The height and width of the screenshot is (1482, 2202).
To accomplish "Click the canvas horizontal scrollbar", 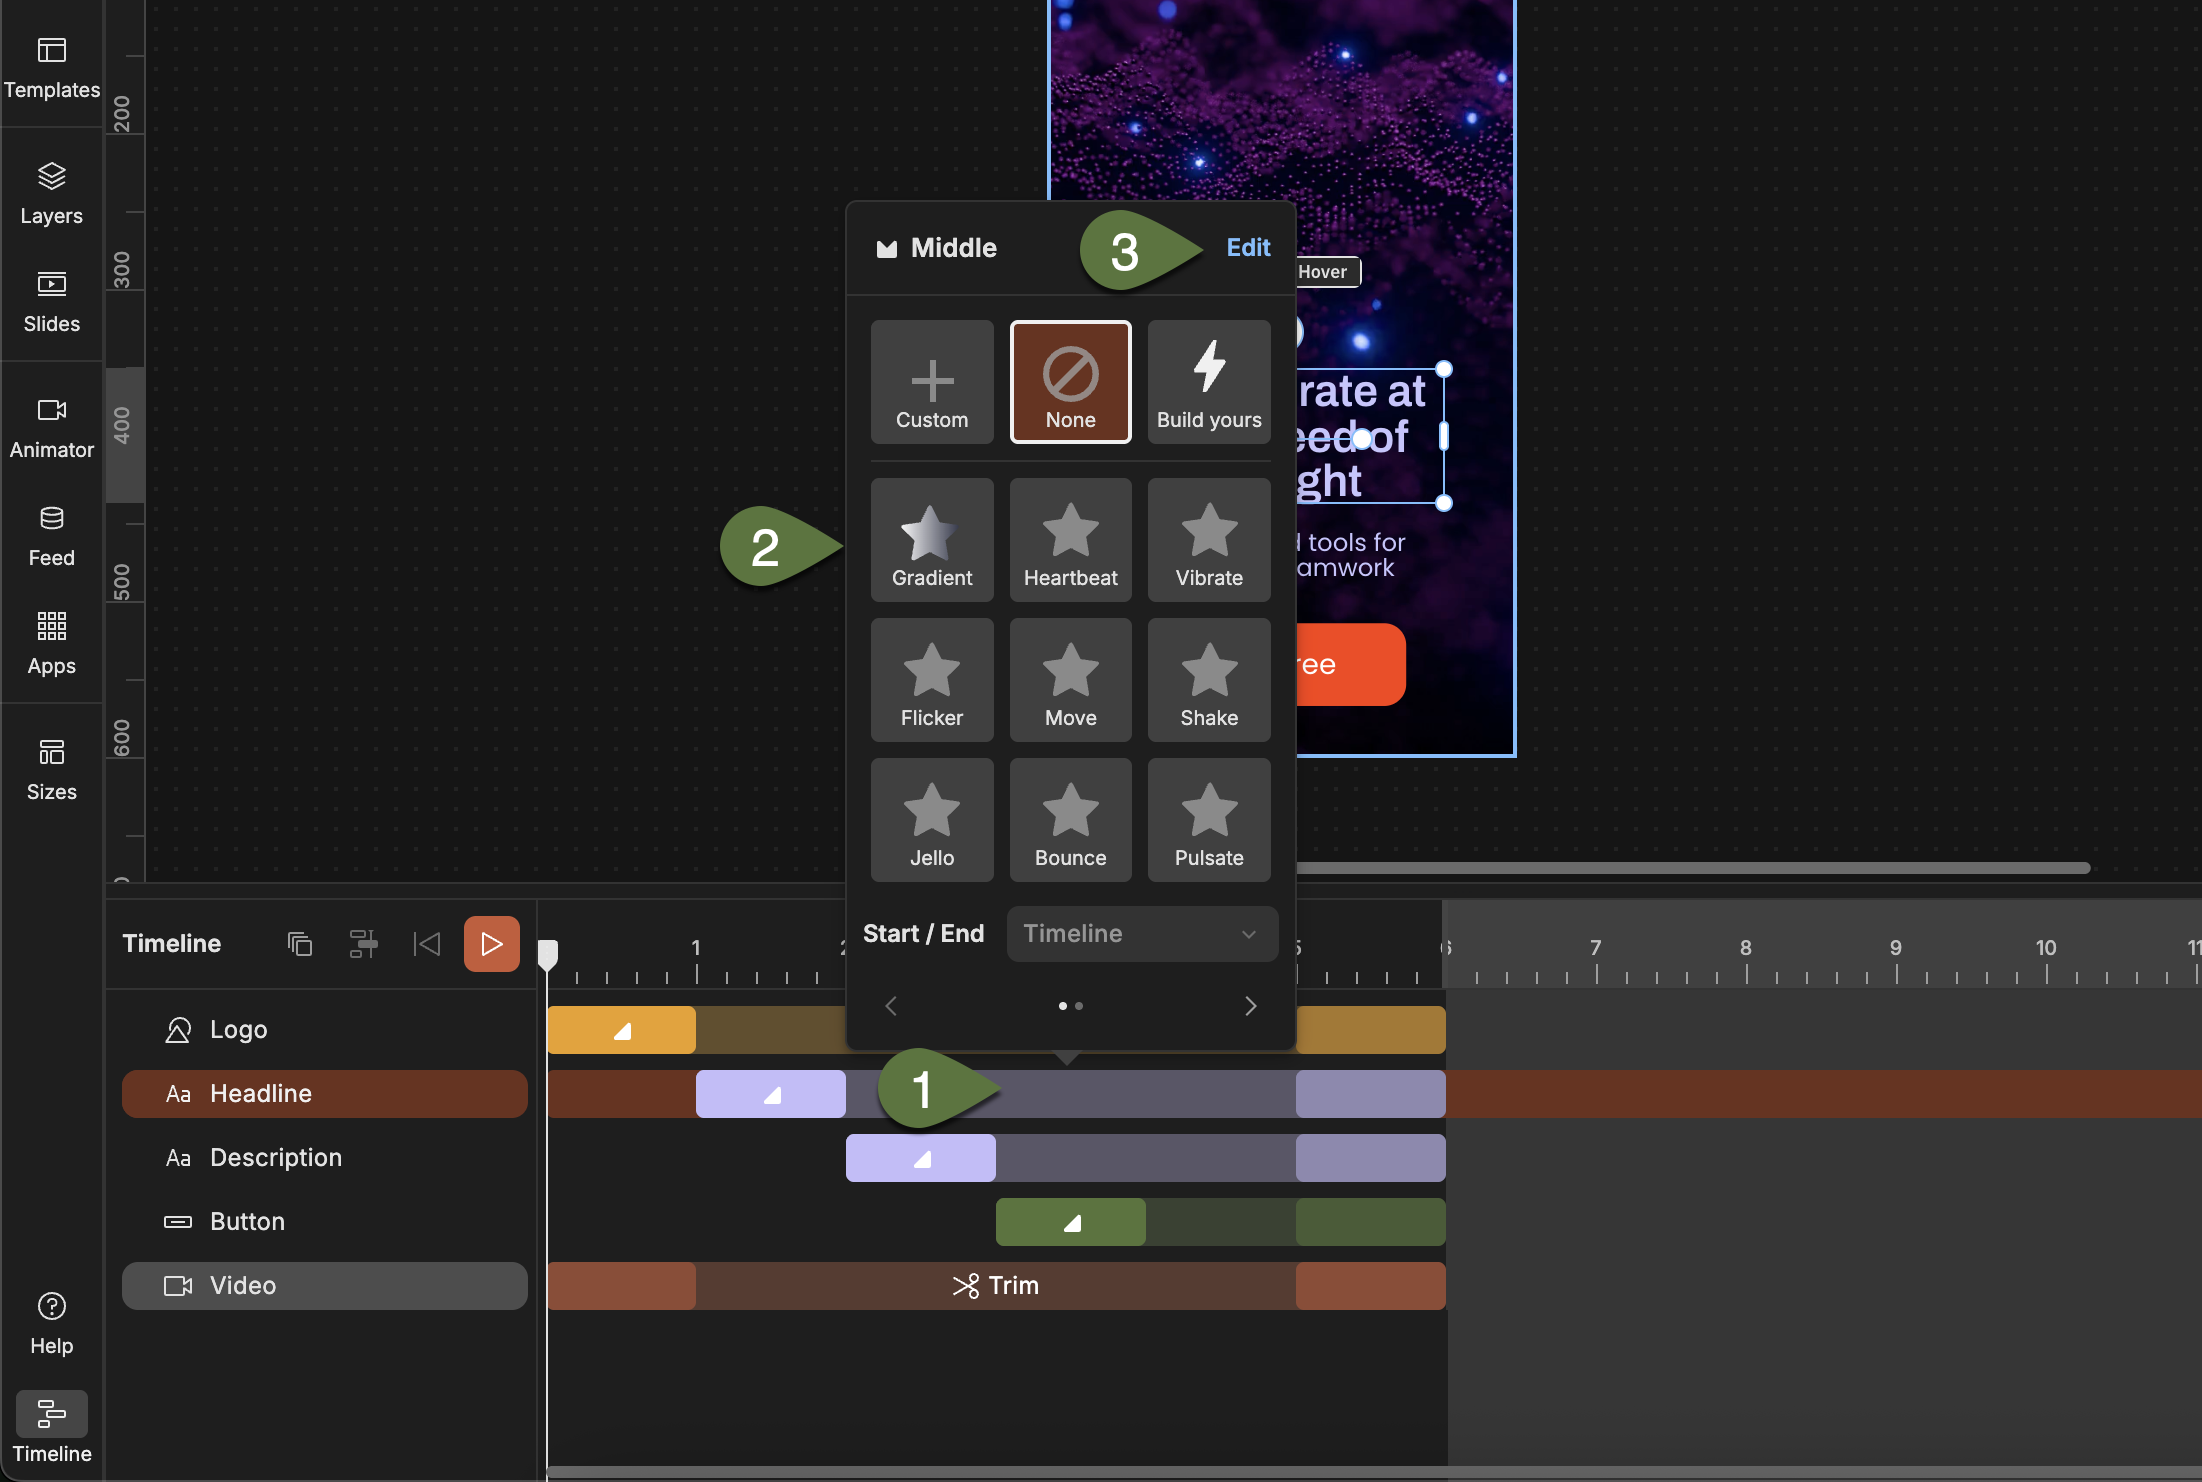I will click(x=1692, y=868).
